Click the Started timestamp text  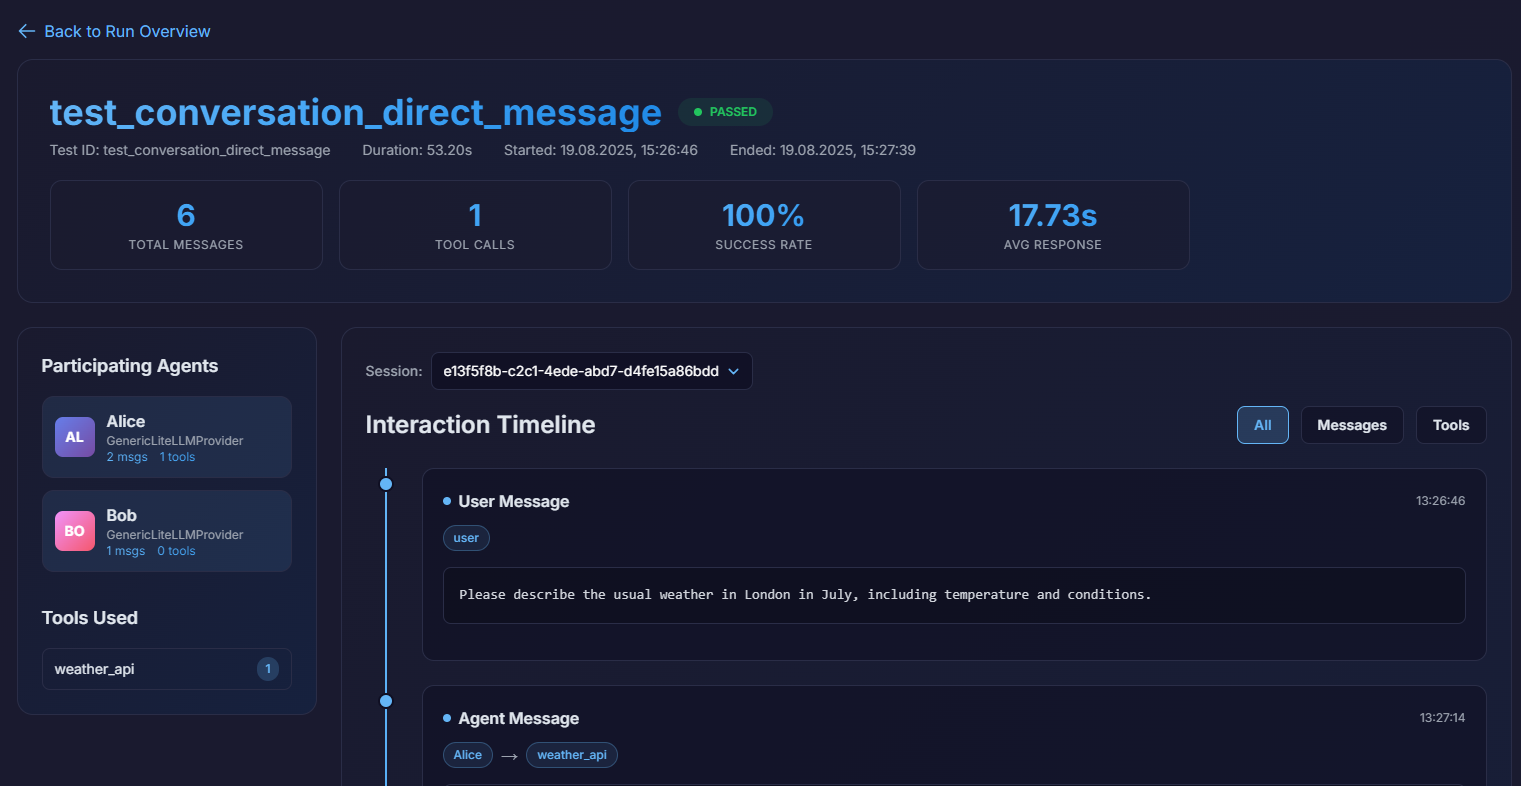point(601,150)
